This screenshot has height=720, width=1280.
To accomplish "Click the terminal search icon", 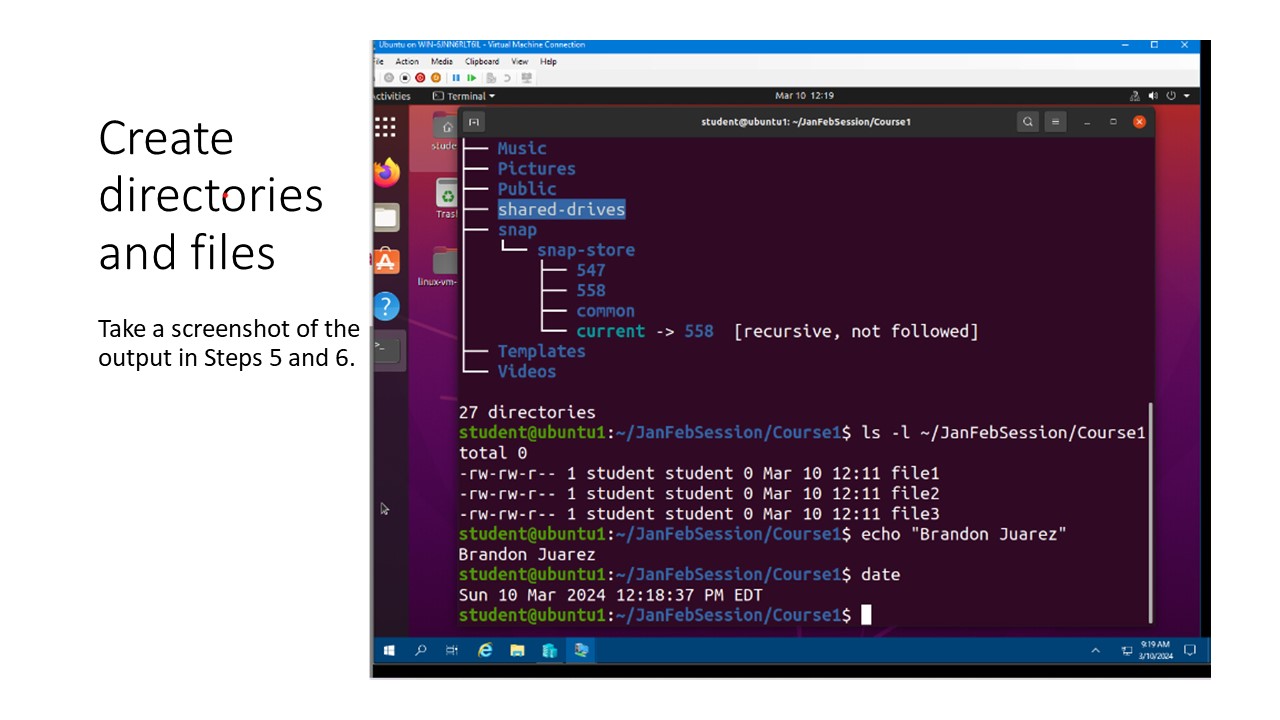I will pos(1027,122).
